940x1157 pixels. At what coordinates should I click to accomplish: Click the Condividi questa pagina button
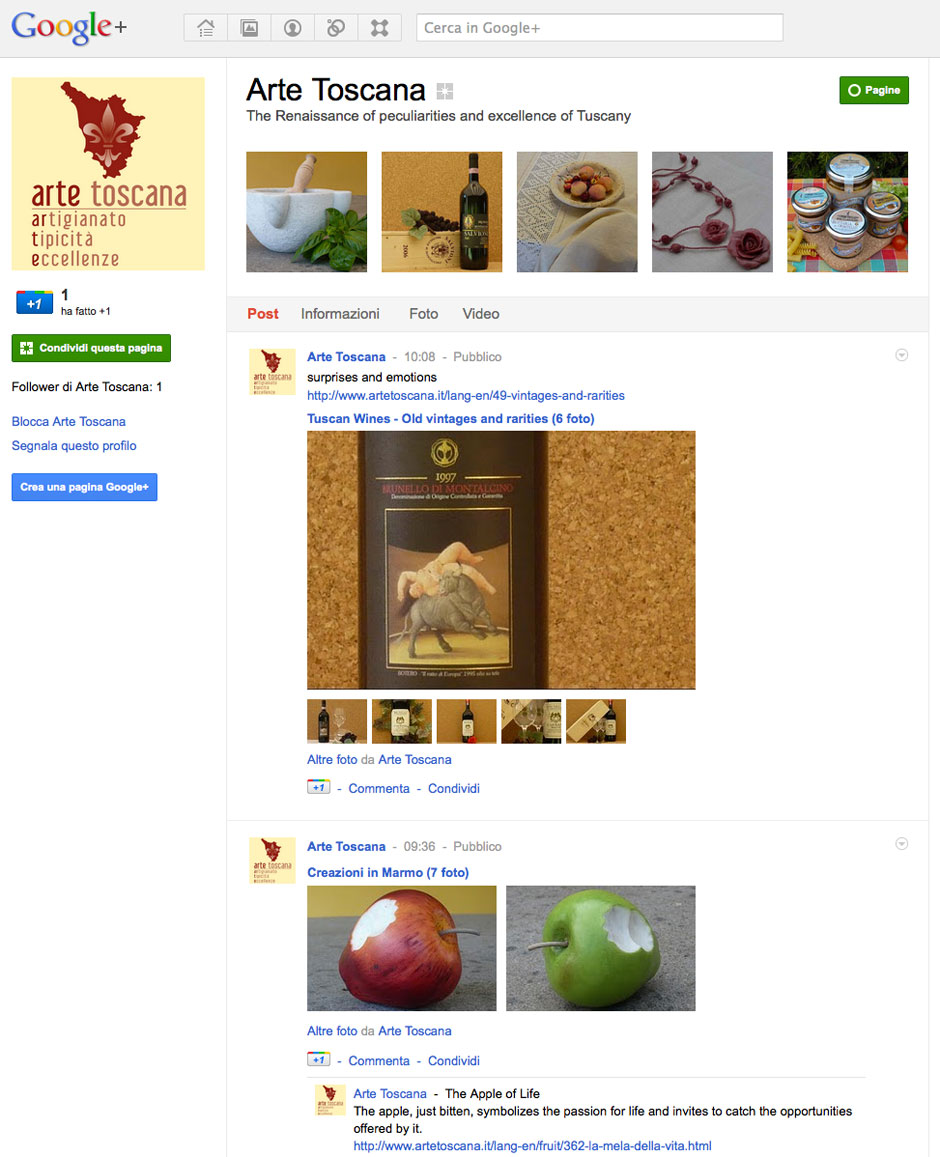point(91,348)
